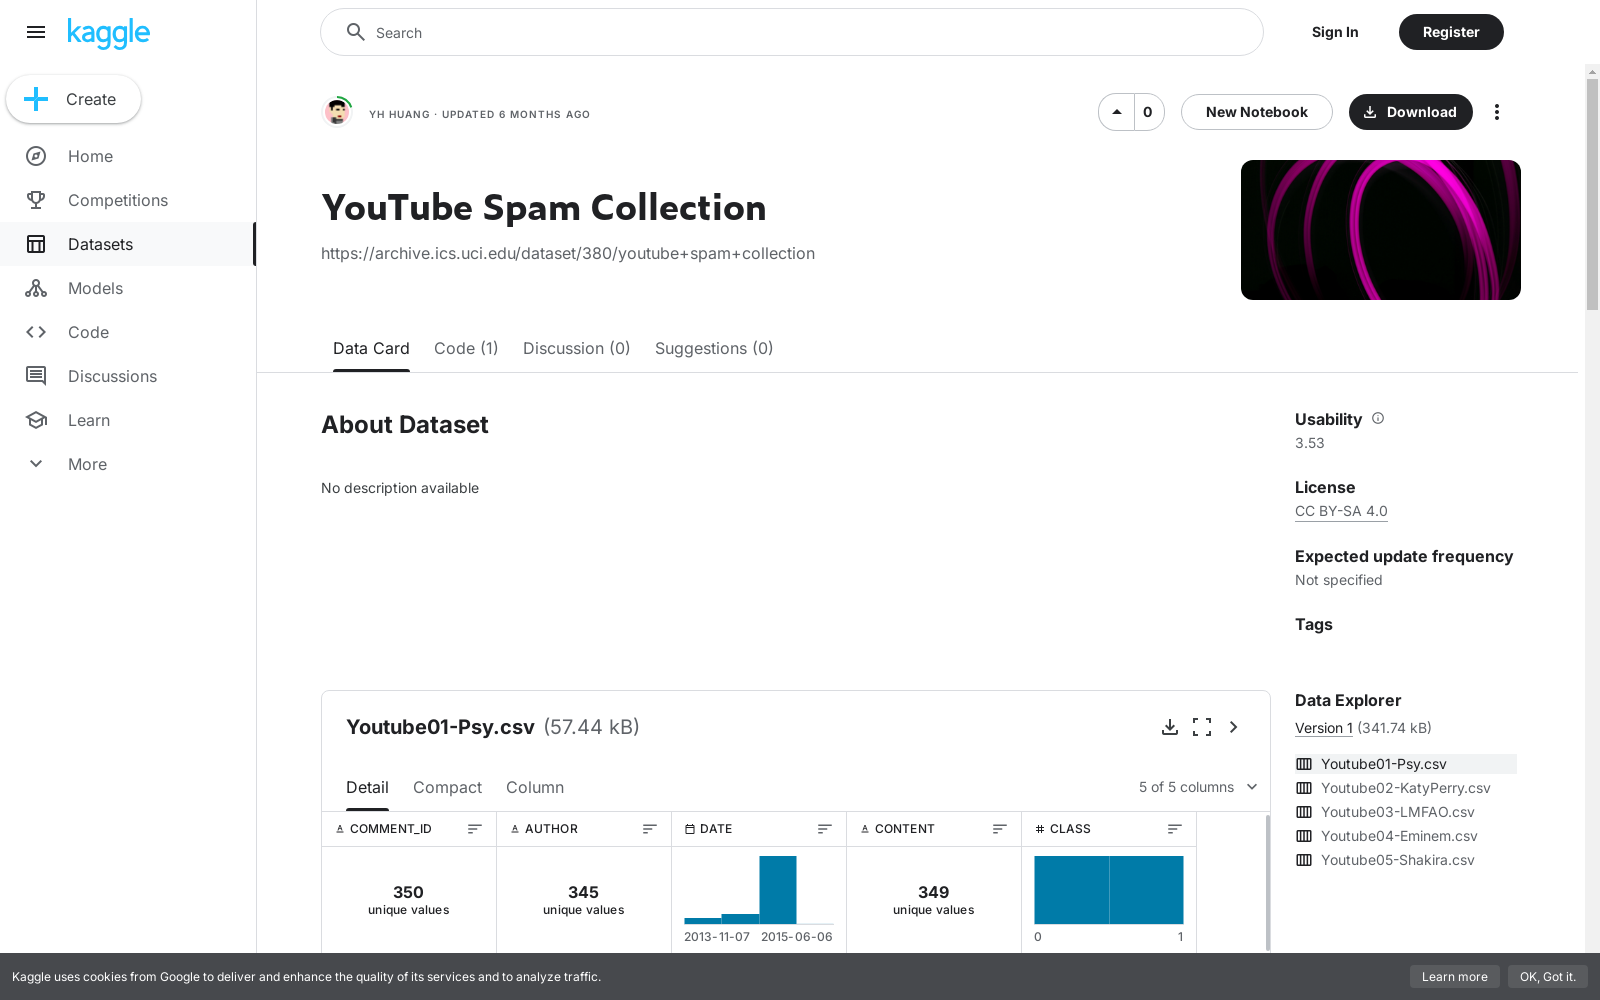1600x1000 pixels.
Task: Click the dataset cover image thumbnail
Action: click(x=1381, y=230)
